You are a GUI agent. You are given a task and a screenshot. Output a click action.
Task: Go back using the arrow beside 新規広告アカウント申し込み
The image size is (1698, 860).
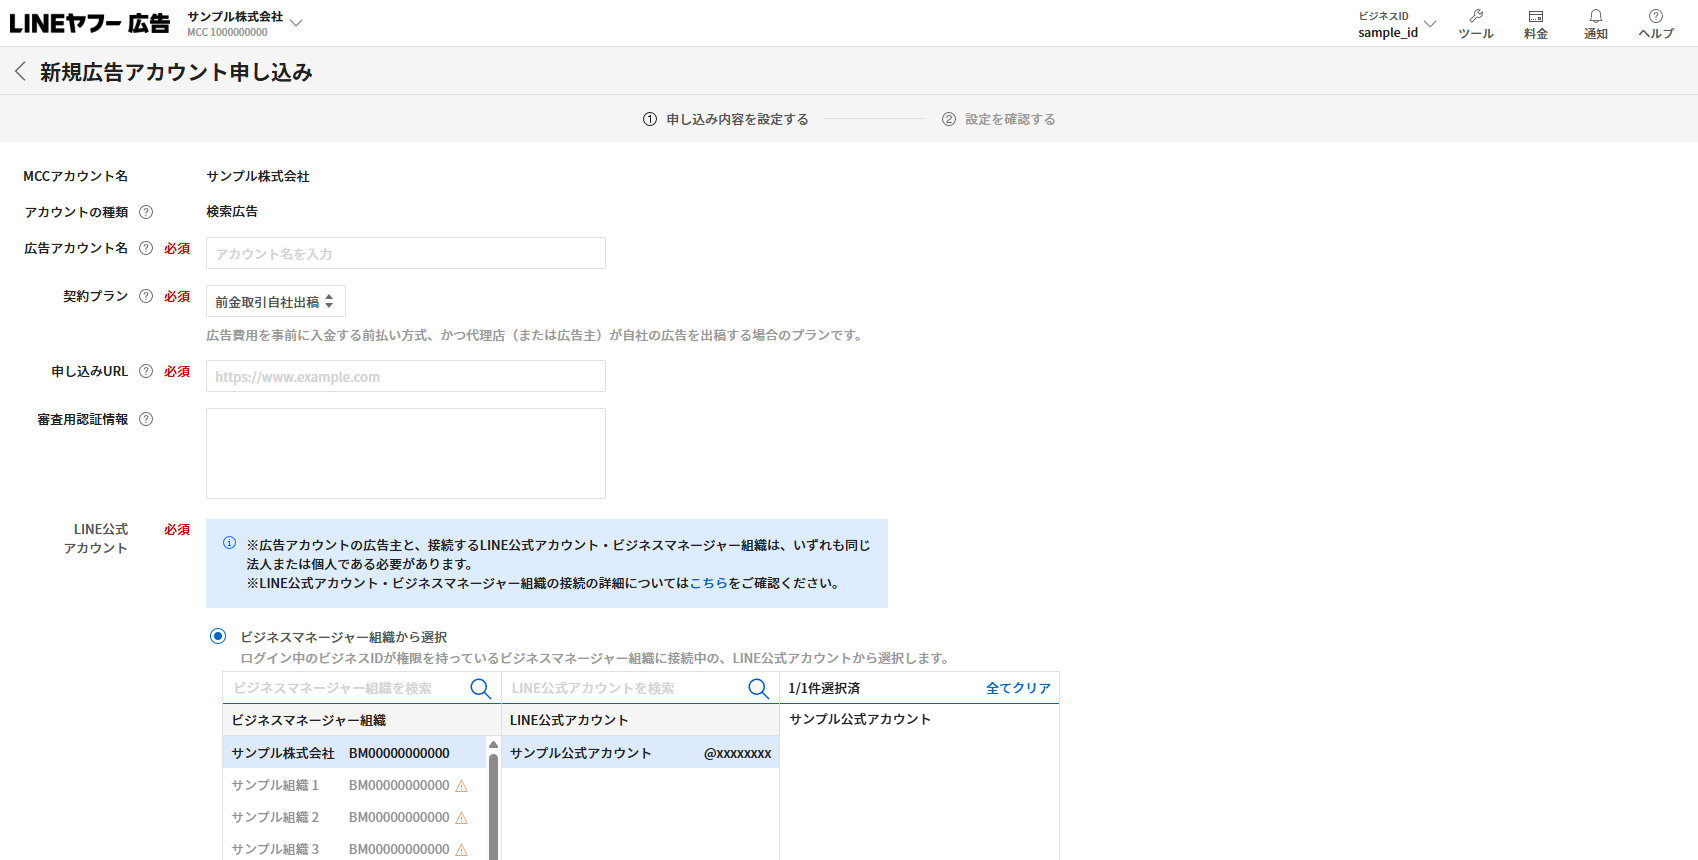pyautogui.click(x=20, y=71)
